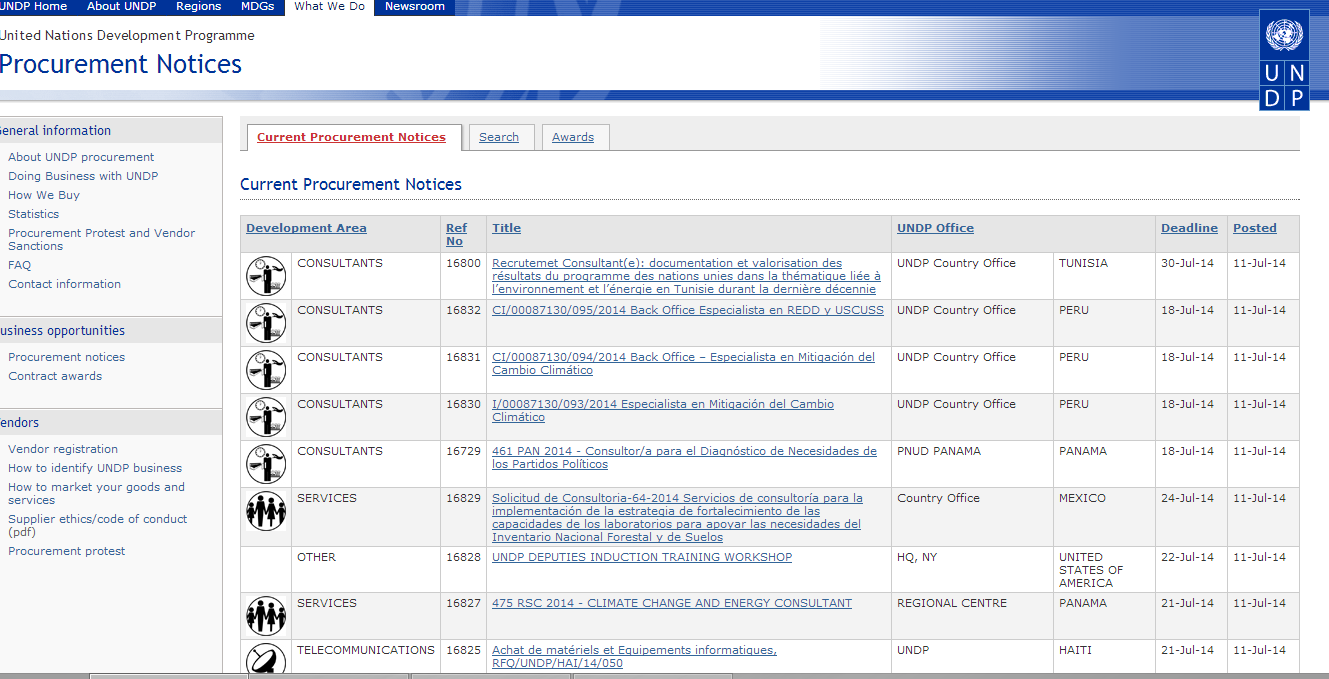Click the UNDP logo in header

tap(1284, 62)
